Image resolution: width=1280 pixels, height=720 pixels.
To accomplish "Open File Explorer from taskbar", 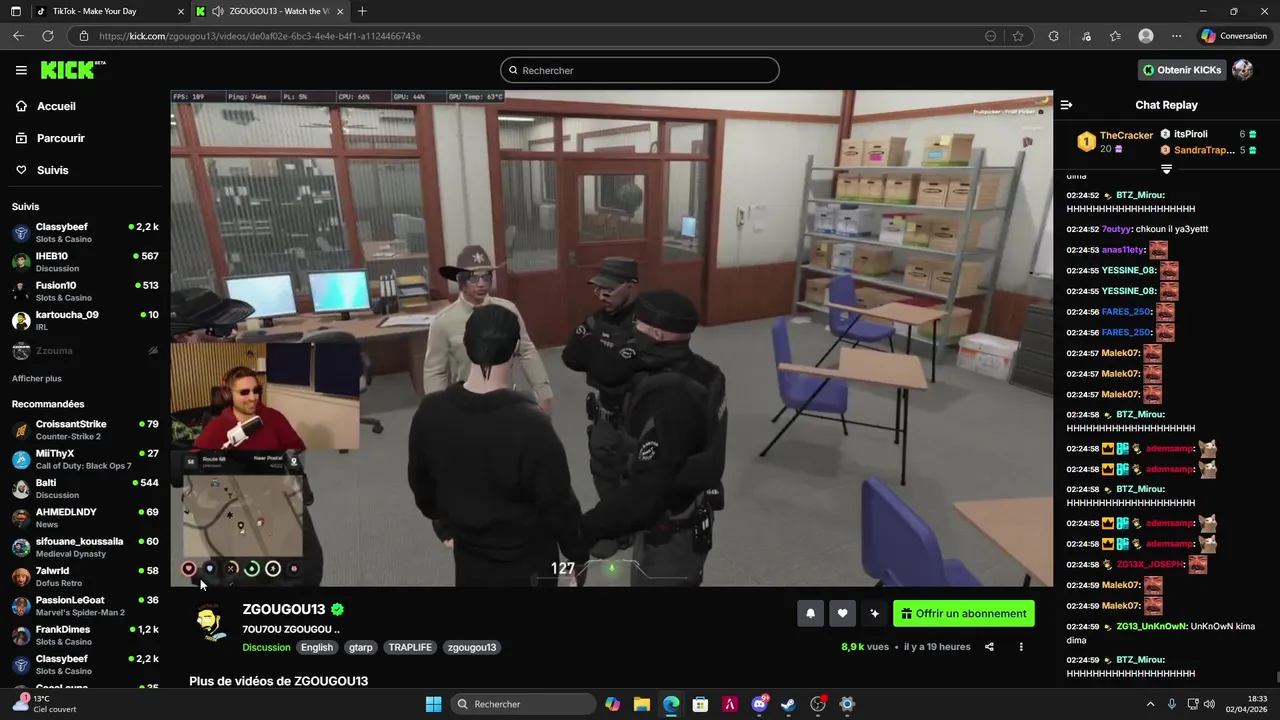I will 641,704.
